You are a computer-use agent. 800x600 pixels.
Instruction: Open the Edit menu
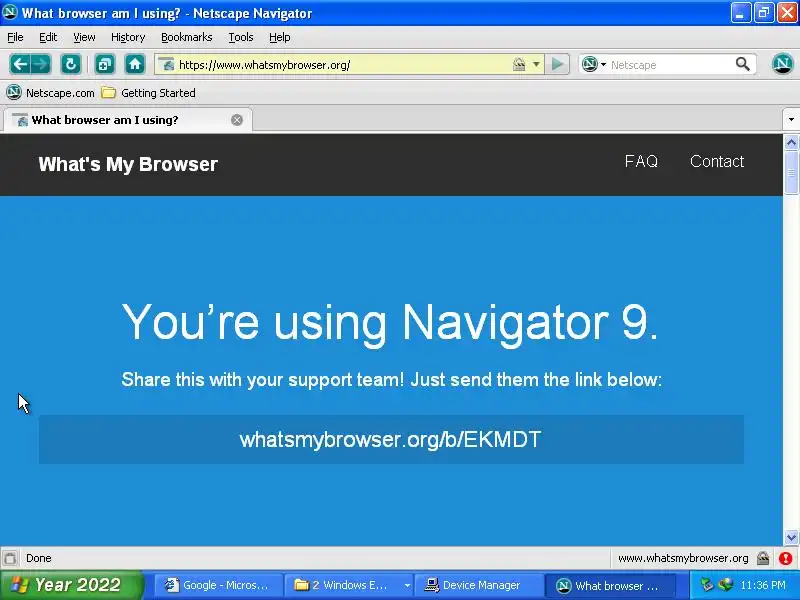click(48, 37)
